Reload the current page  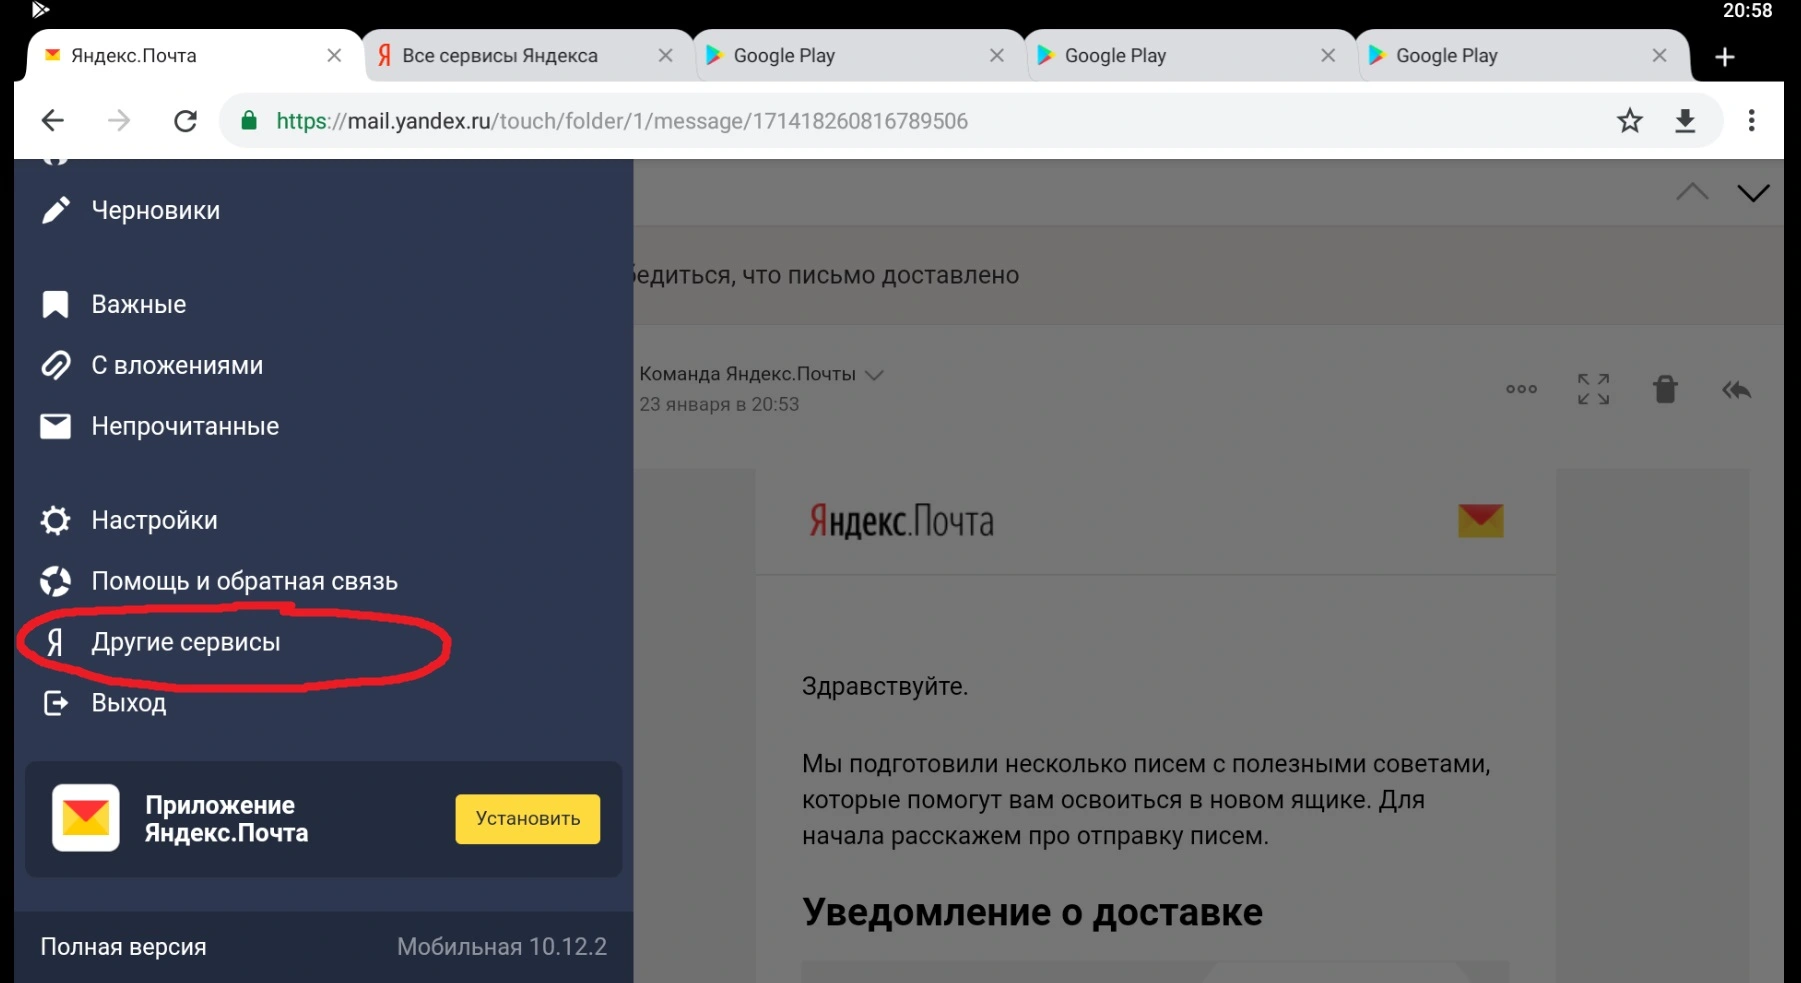186,121
